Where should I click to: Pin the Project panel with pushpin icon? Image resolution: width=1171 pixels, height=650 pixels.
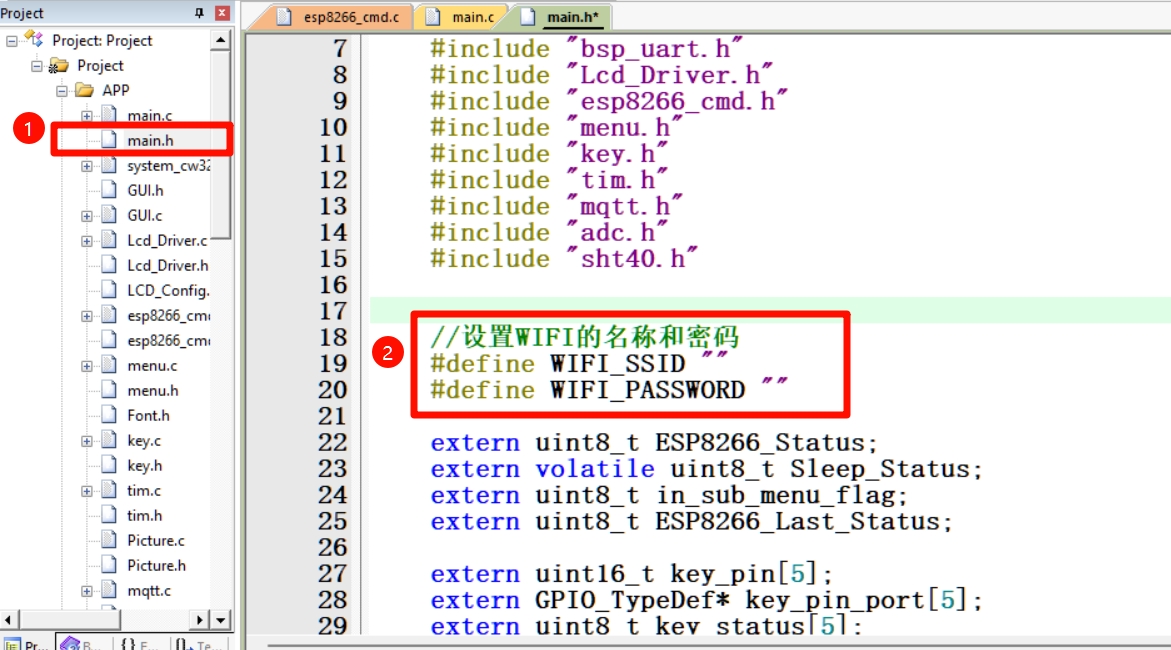click(x=199, y=13)
